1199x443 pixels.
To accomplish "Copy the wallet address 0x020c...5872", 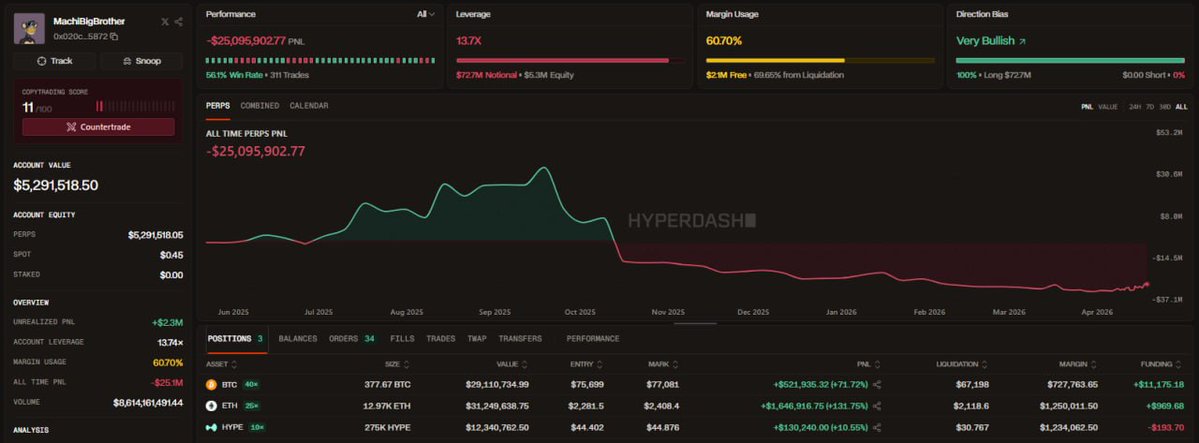I will [x=114, y=36].
